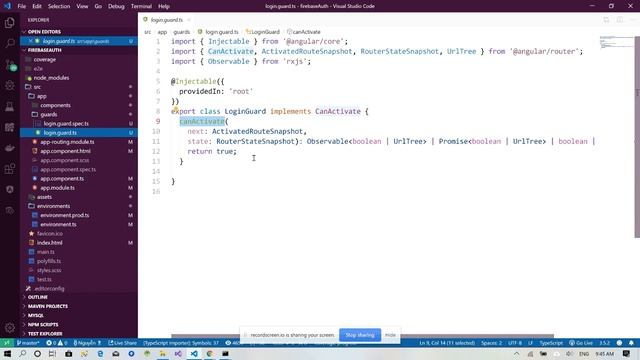Click the split editor icon at top right
Viewport: 640px width, 360px height.
620,20
